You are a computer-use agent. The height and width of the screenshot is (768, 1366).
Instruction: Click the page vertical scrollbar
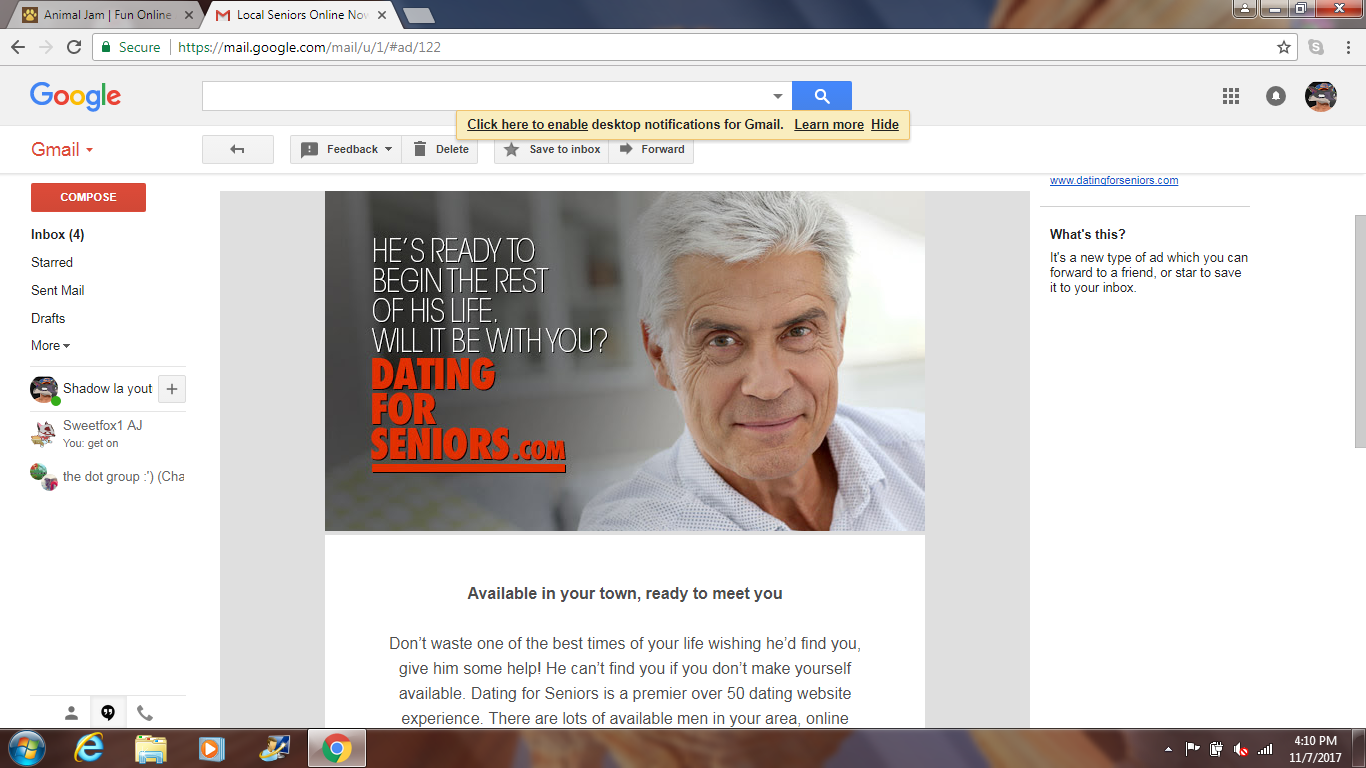click(1359, 330)
